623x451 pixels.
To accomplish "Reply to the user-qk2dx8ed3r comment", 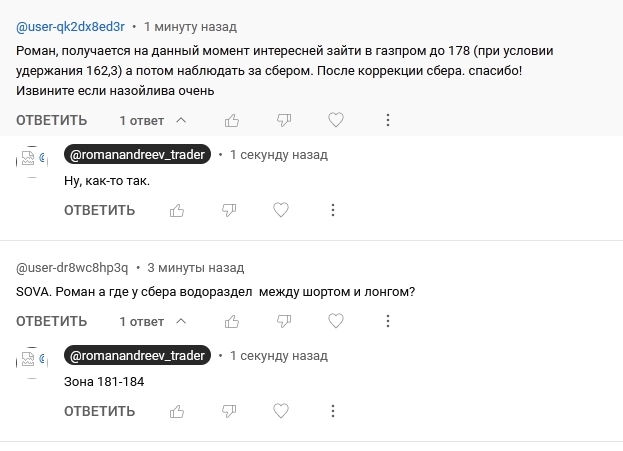I will (52, 121).
